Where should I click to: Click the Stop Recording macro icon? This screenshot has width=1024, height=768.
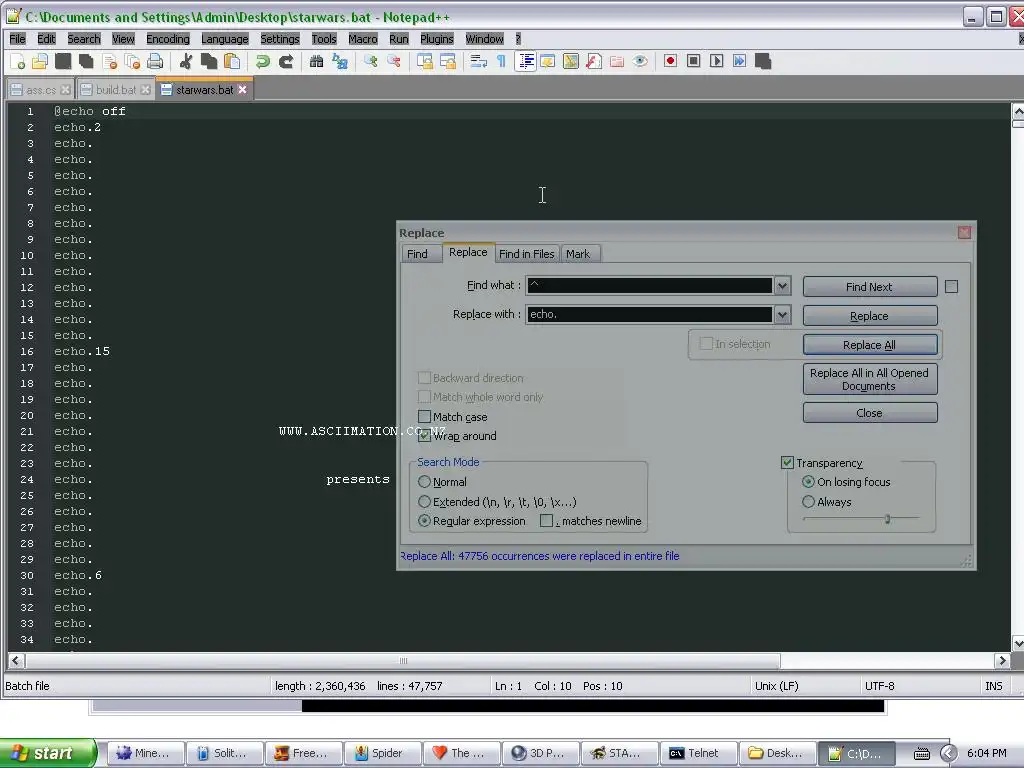click(x=694, y=61)
